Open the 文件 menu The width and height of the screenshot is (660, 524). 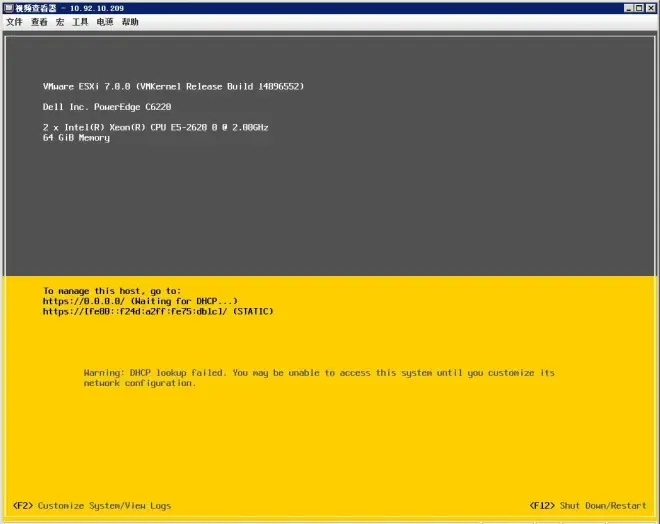[14, 22]
